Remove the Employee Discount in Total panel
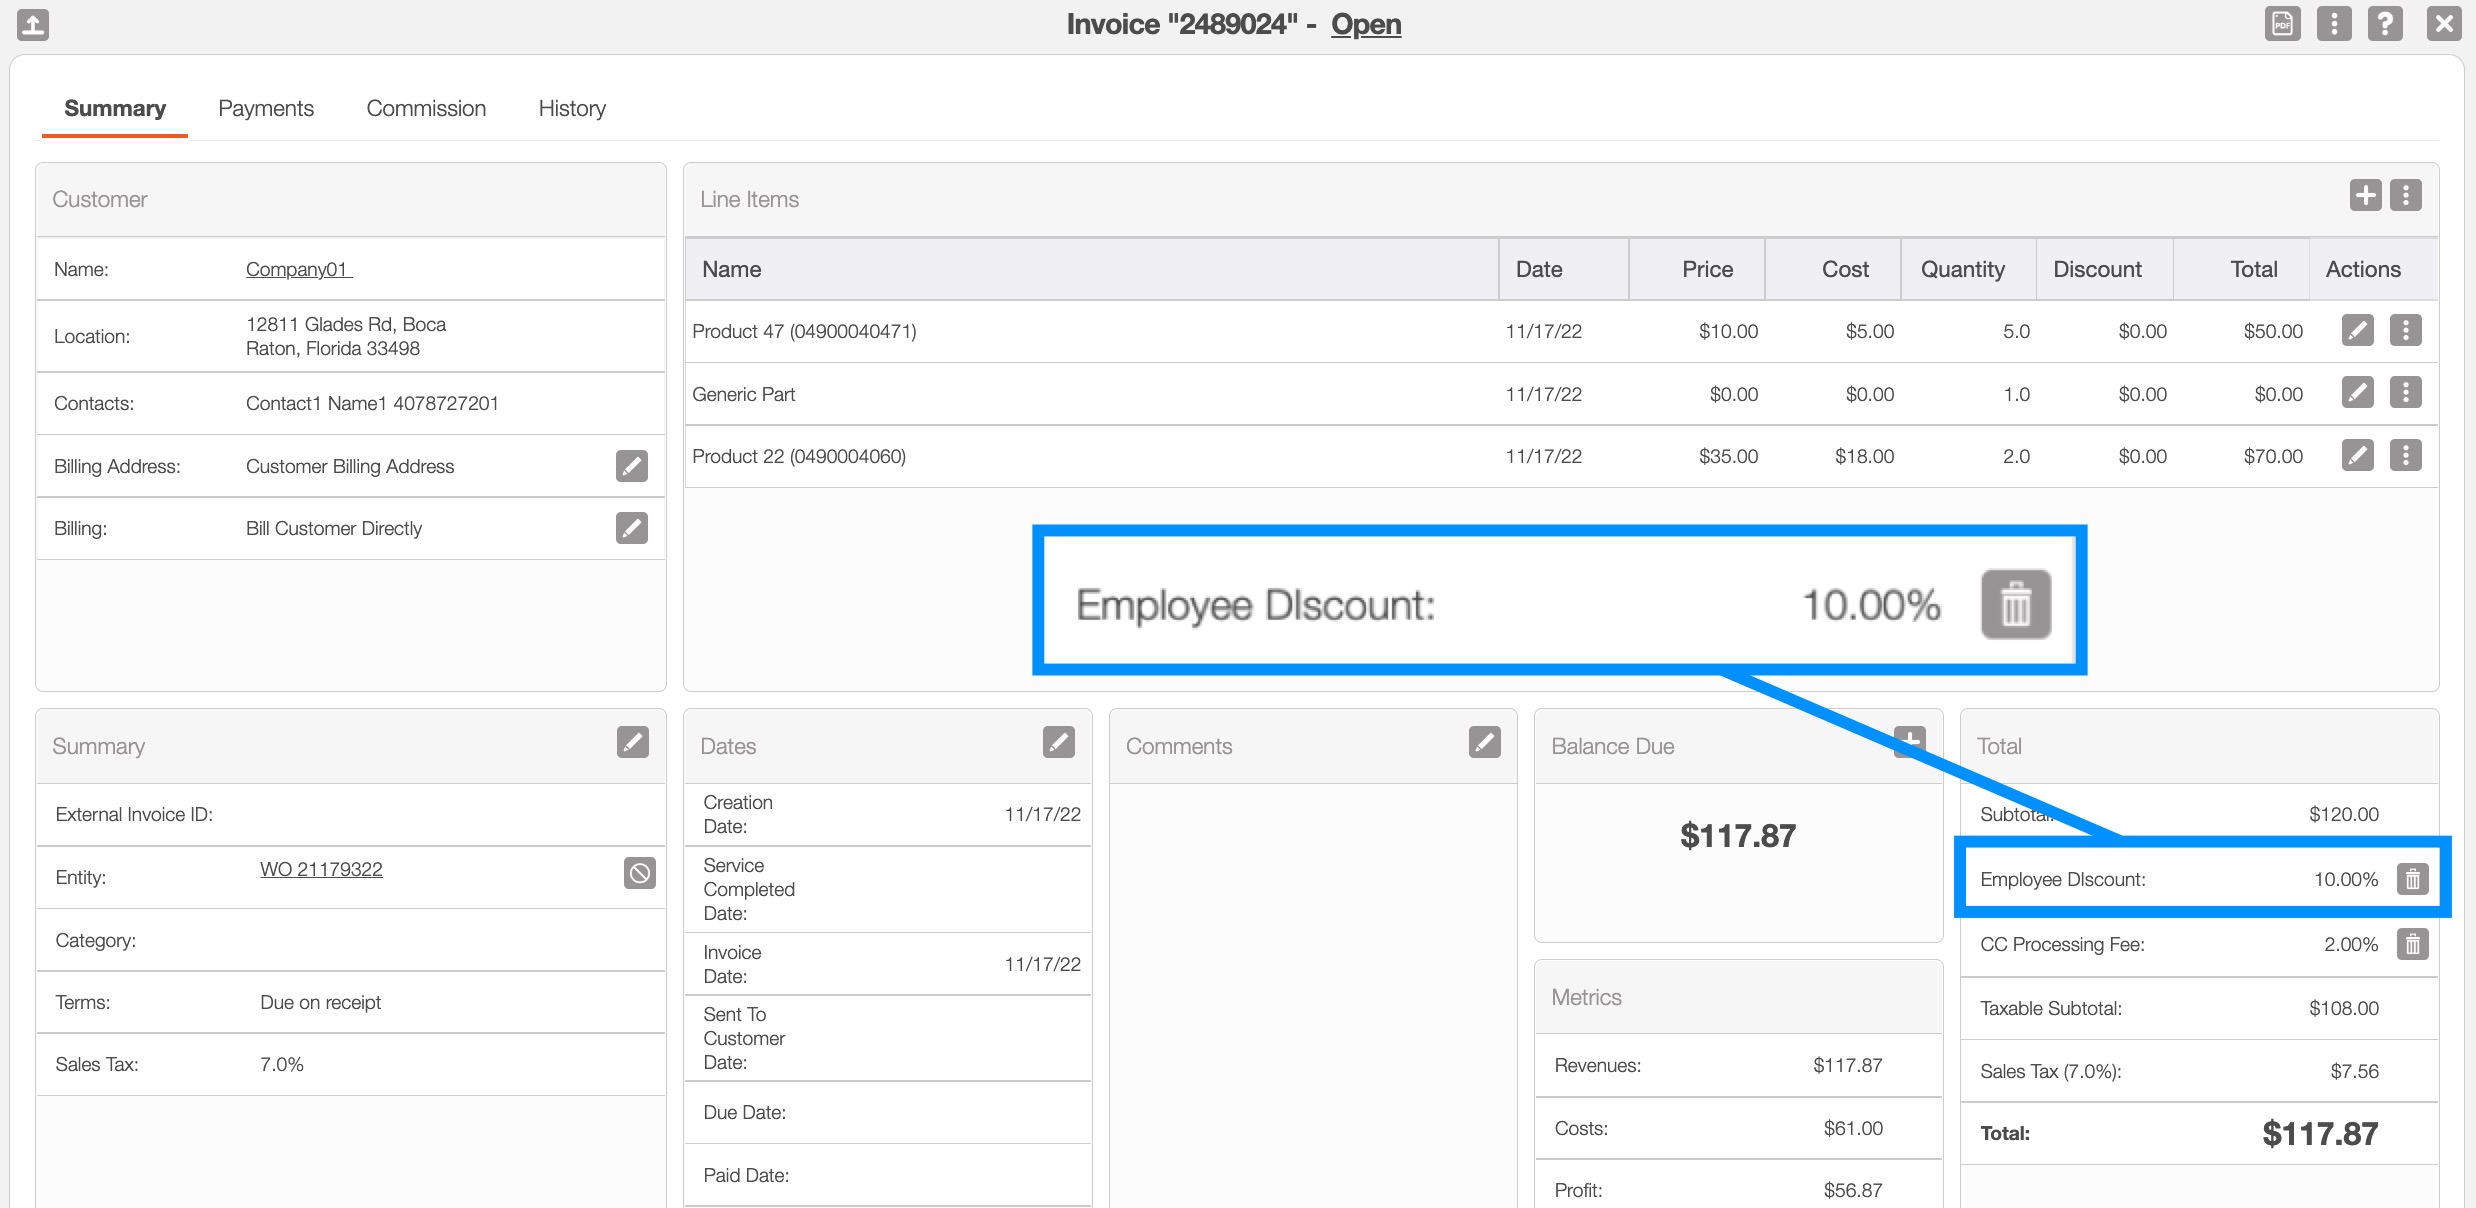The height and width of the screenshot is (1208, 2476). coord(2412,879)
